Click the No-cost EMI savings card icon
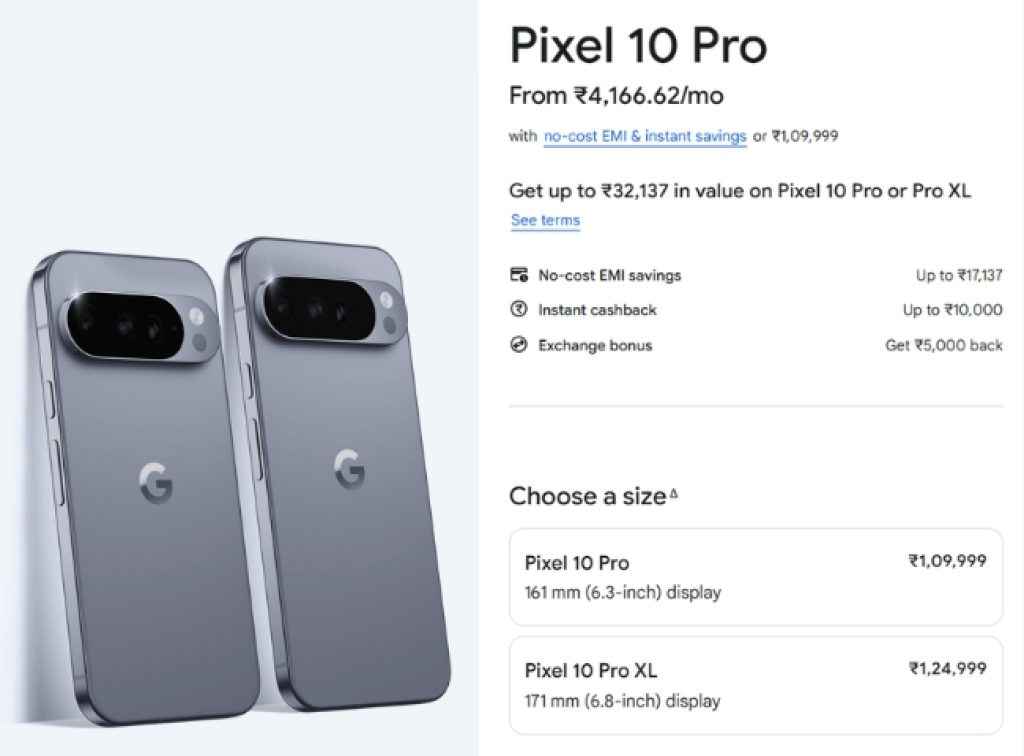The image size is (1024, 756). tap(518, 275)
